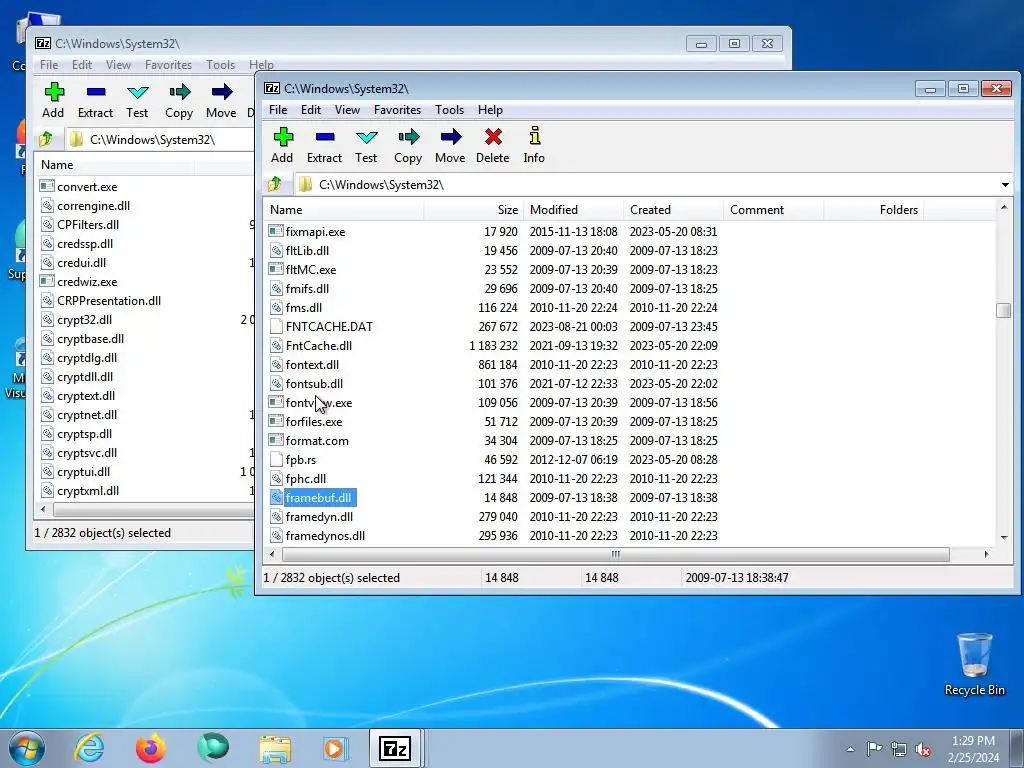Click Add icon in front 7-Zip window
The width and height of the screenshot is (1024, 768).
[283, 137]
